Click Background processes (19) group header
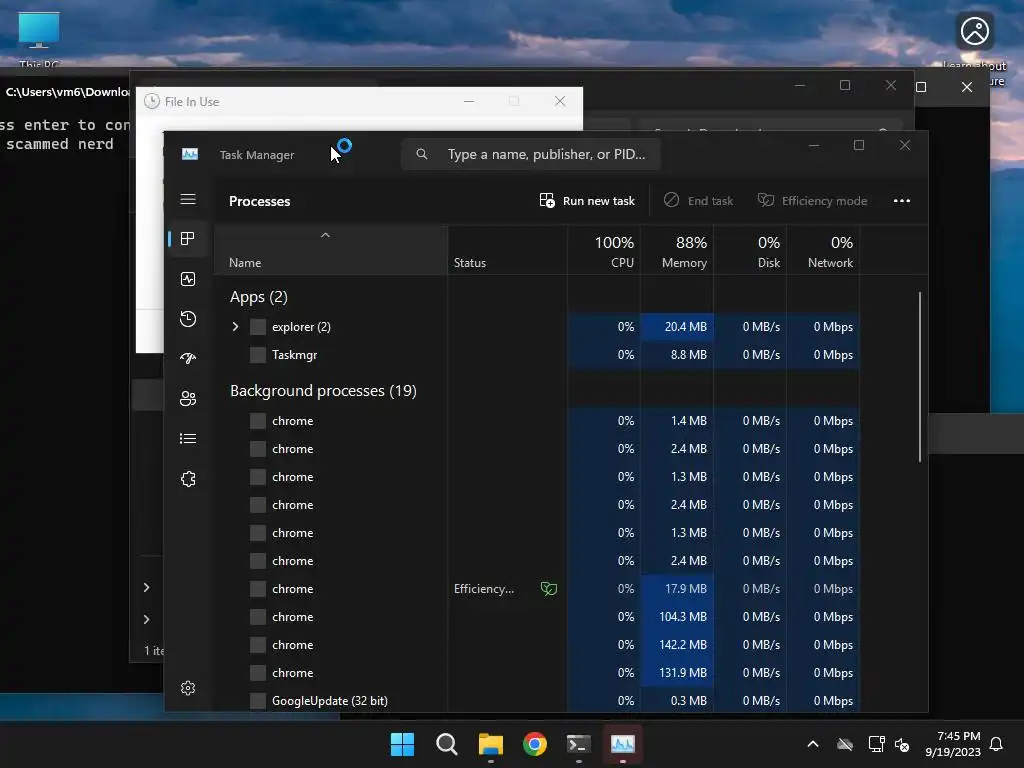 pyautogui.click(x=323, y=391)
